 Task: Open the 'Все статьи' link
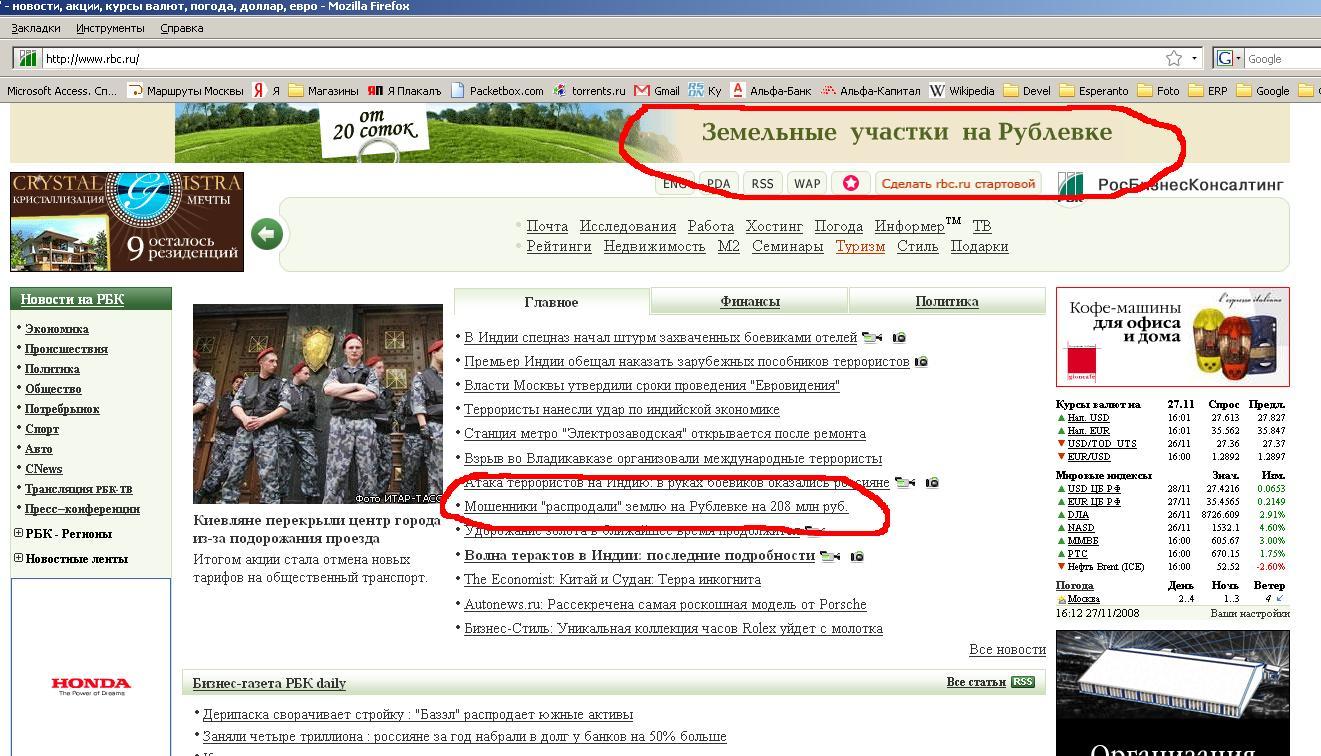point(976,682)
